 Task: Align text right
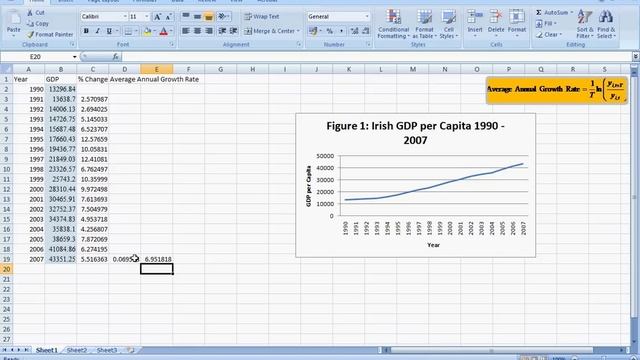209,31
